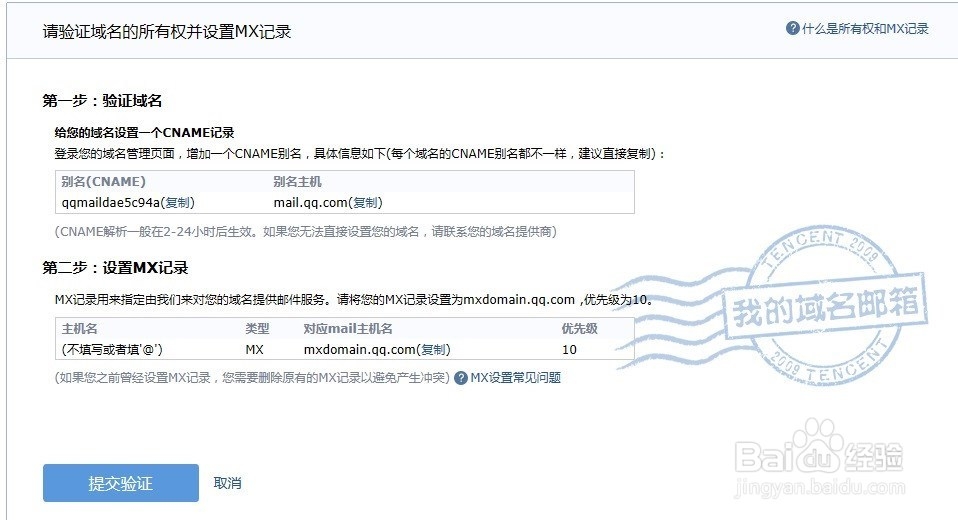Copy the CNAME alias qqmaildae5c94a via 复制
The width and height of the screenshot is (958, 520).
pyautogui.click(x=177, y=202)
